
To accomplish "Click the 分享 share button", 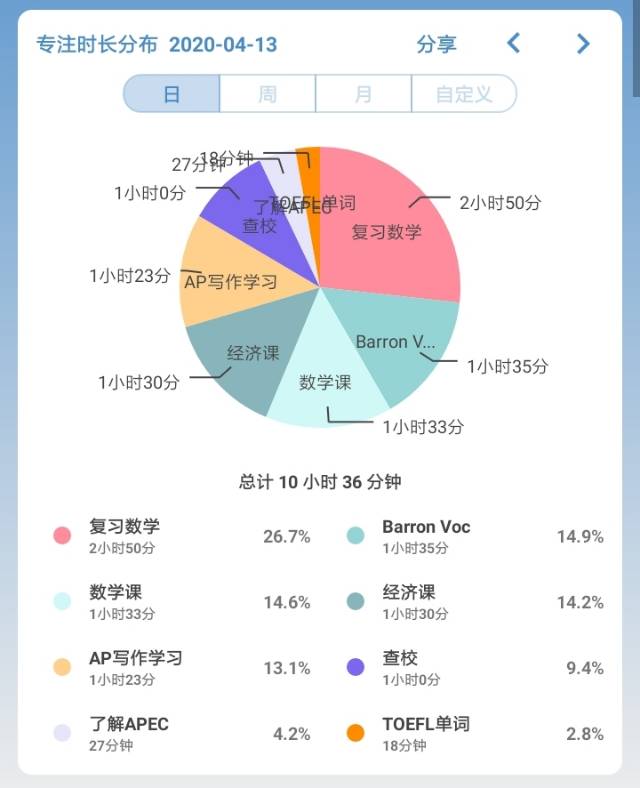I will [x=436, y=44].
